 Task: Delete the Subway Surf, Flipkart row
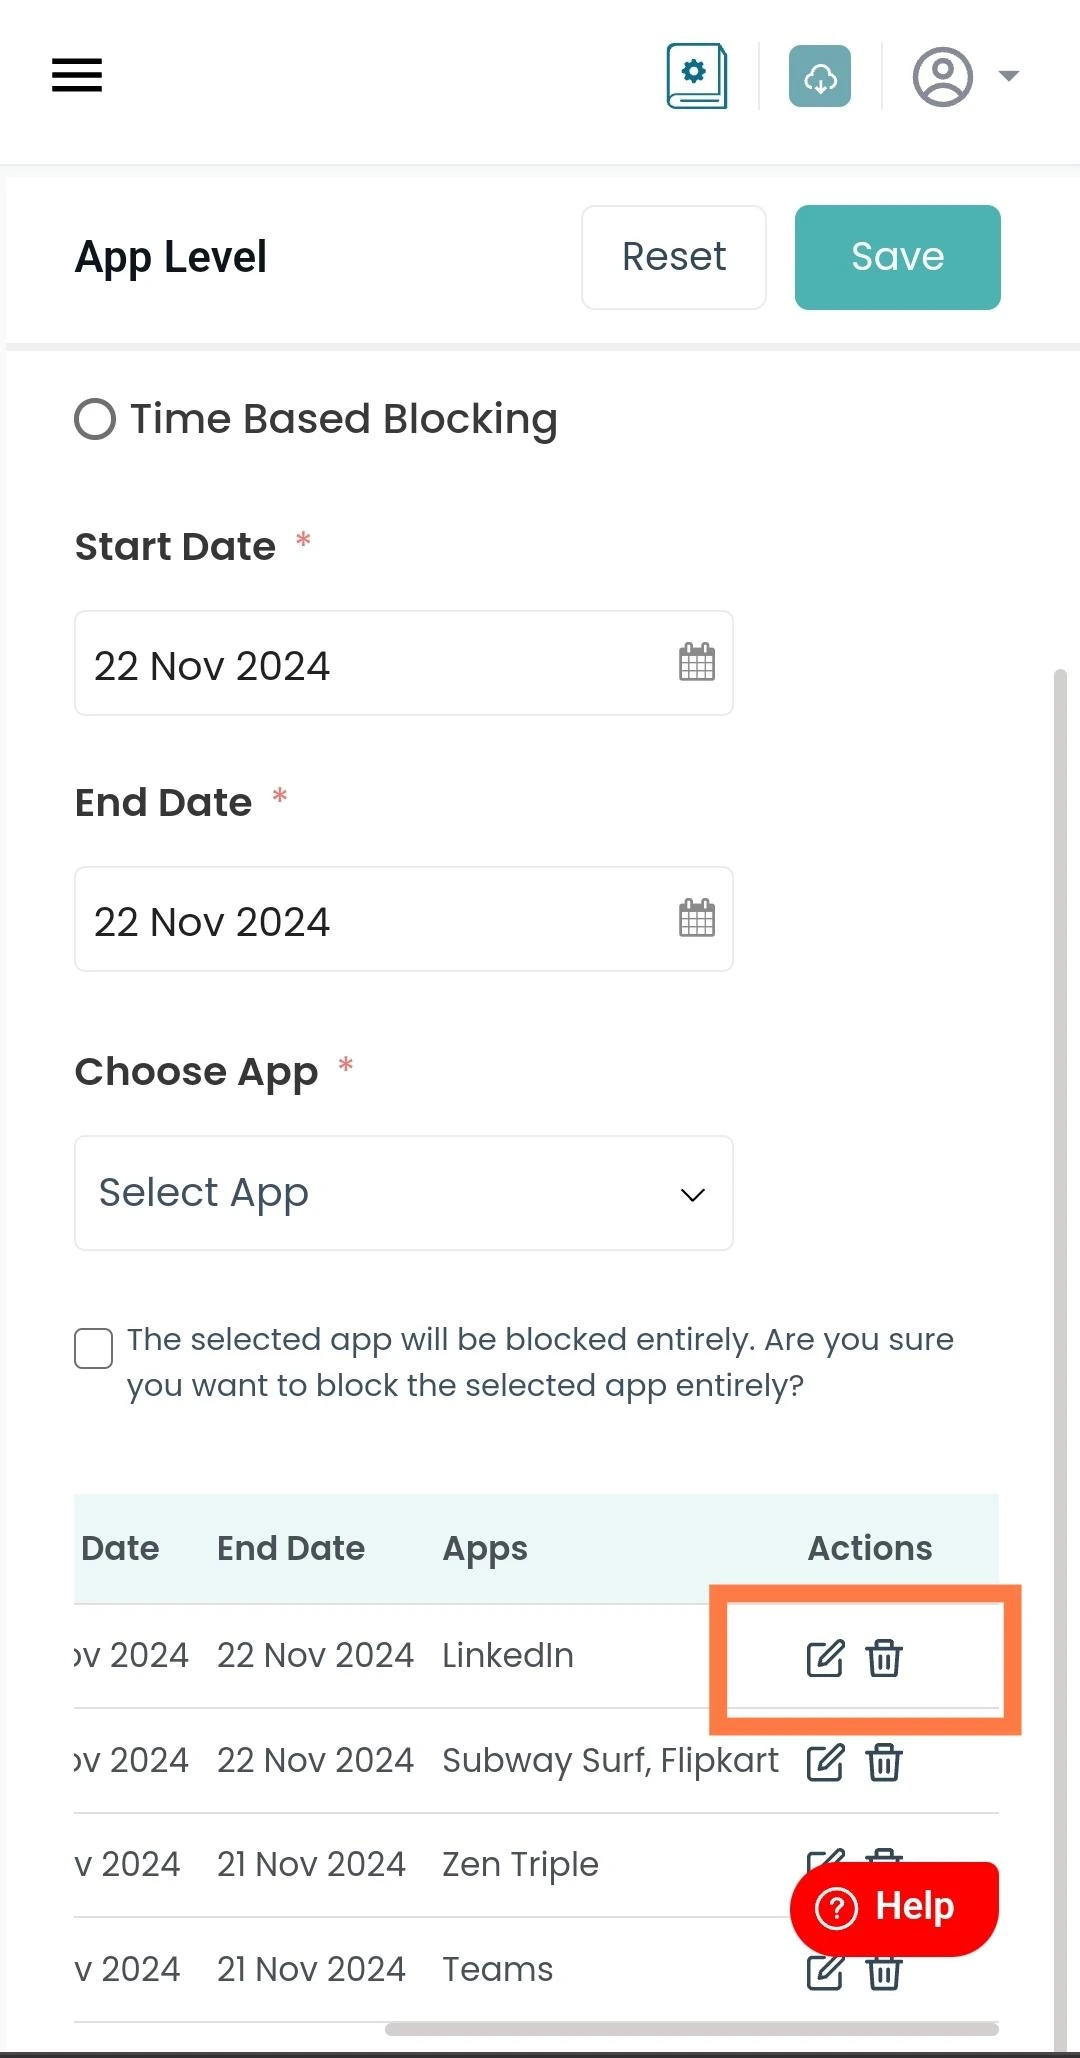884,1762
